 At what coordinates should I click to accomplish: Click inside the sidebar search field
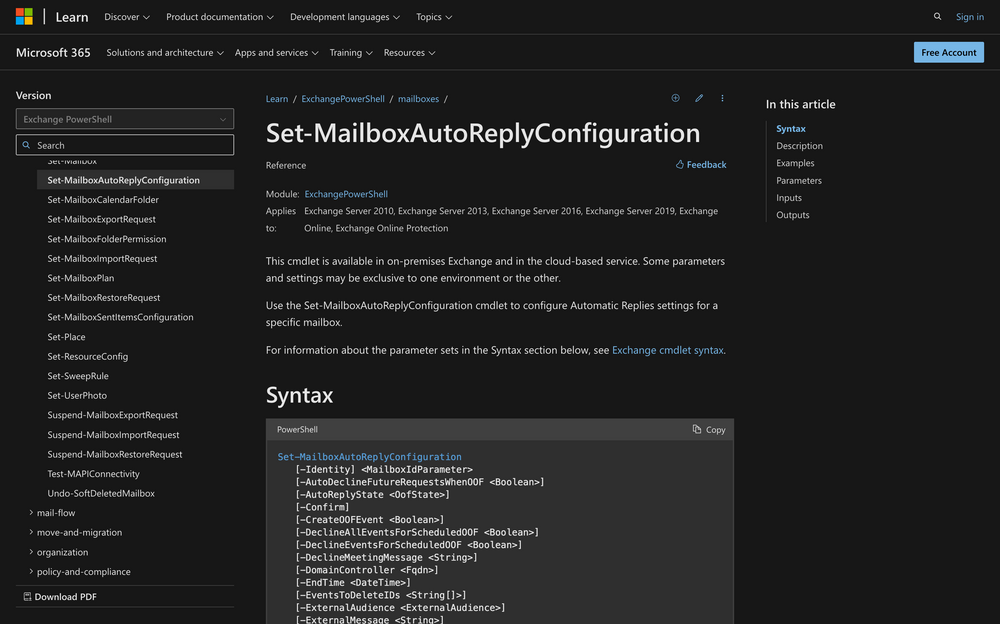(x=124, y=144)
